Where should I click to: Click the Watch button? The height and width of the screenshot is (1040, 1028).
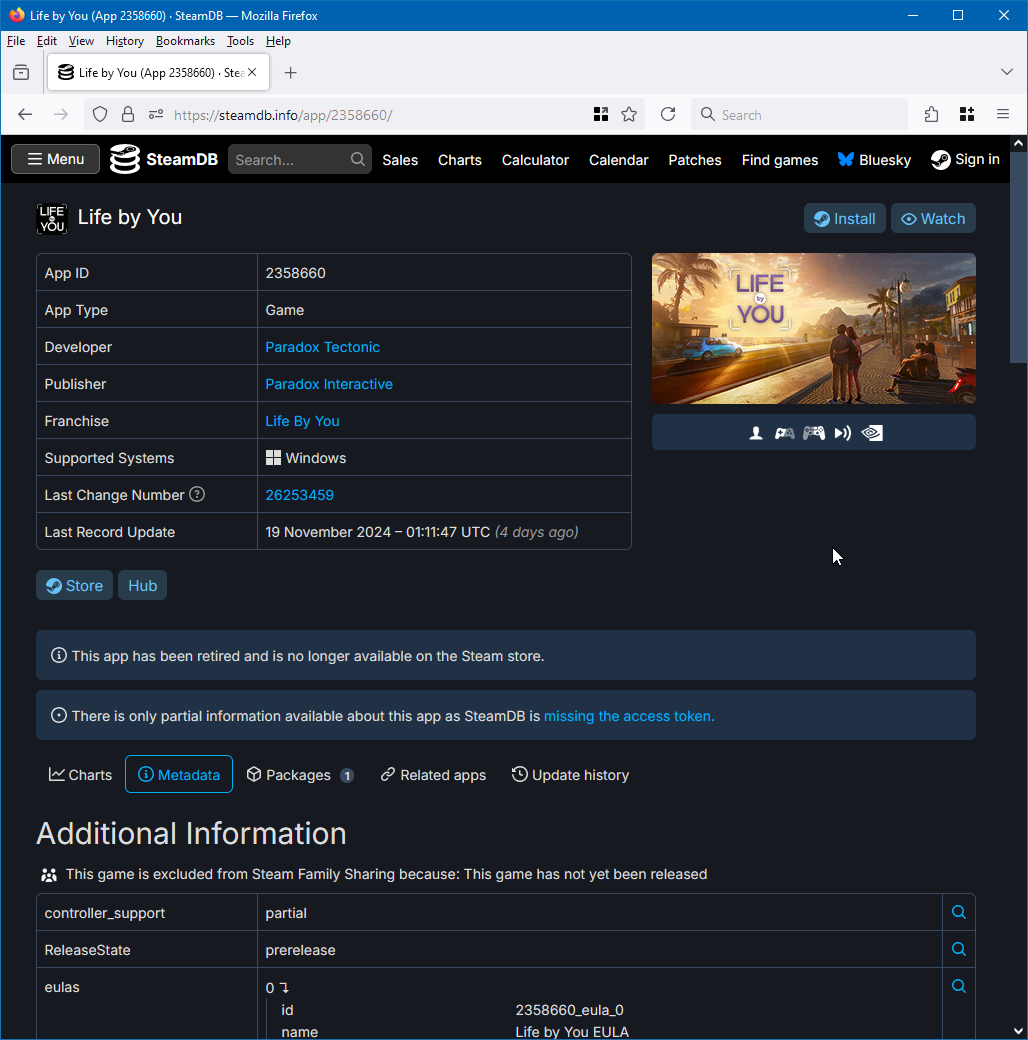click(933, 218)
